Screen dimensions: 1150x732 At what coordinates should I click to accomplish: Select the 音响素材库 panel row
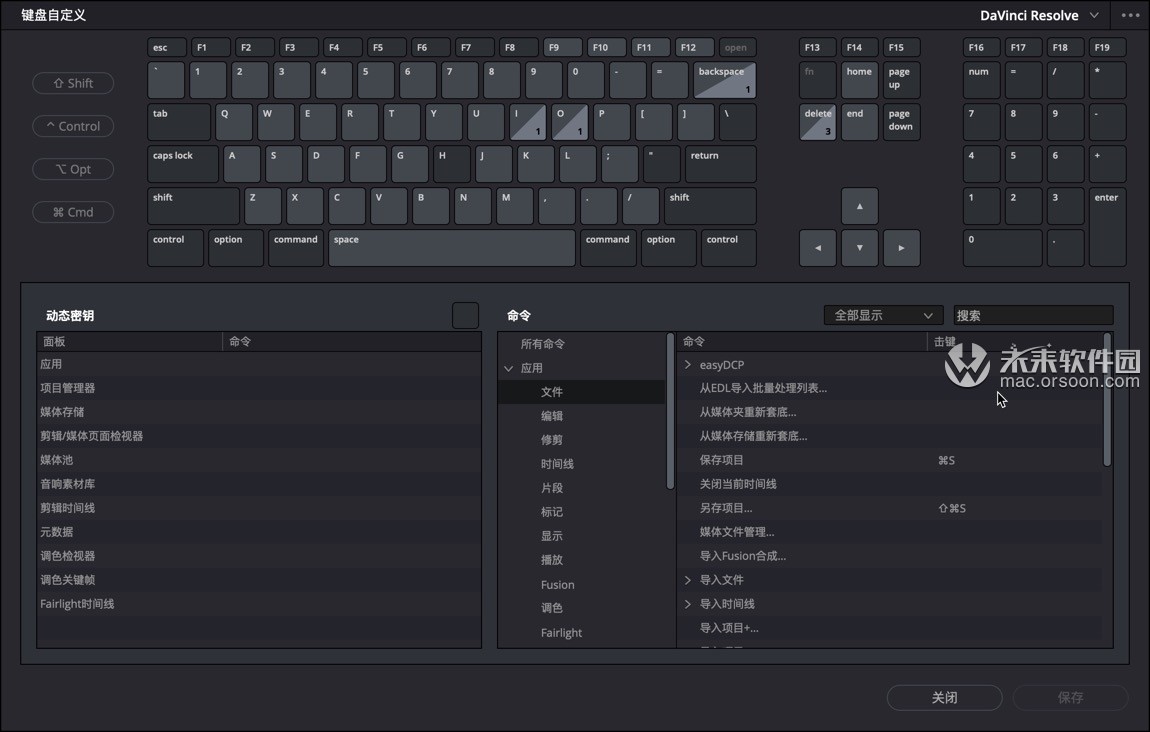[x=259, y=484]
